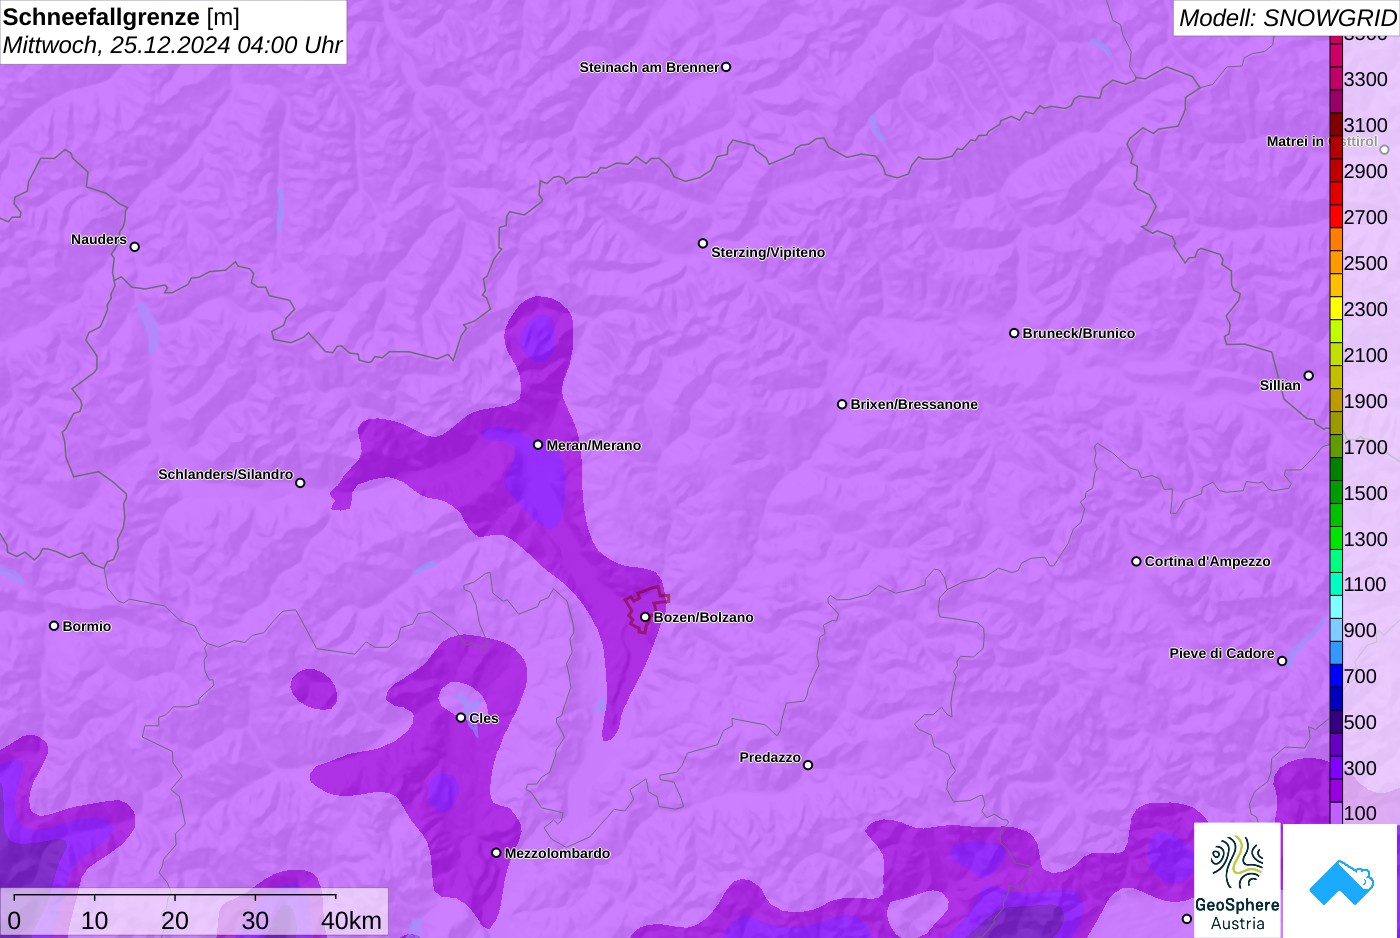
Task: Click the Modell: SNOWGRID label
Action: [1287, 18]
